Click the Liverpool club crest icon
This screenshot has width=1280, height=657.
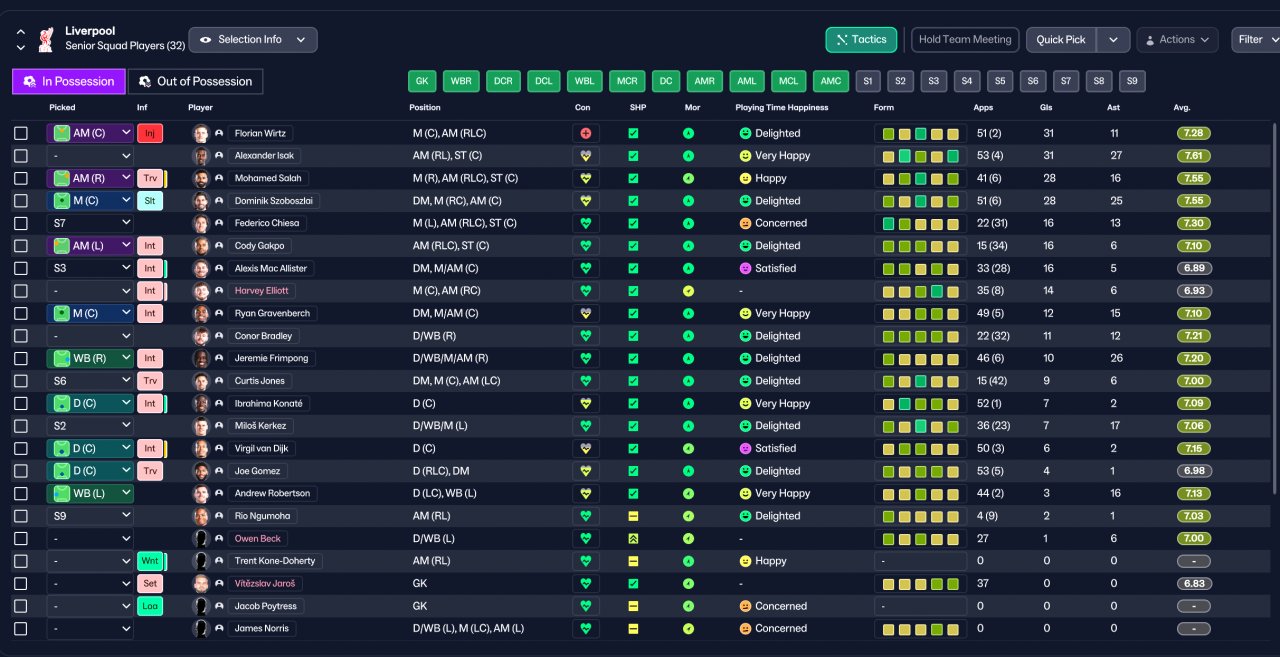pos(45,39)
